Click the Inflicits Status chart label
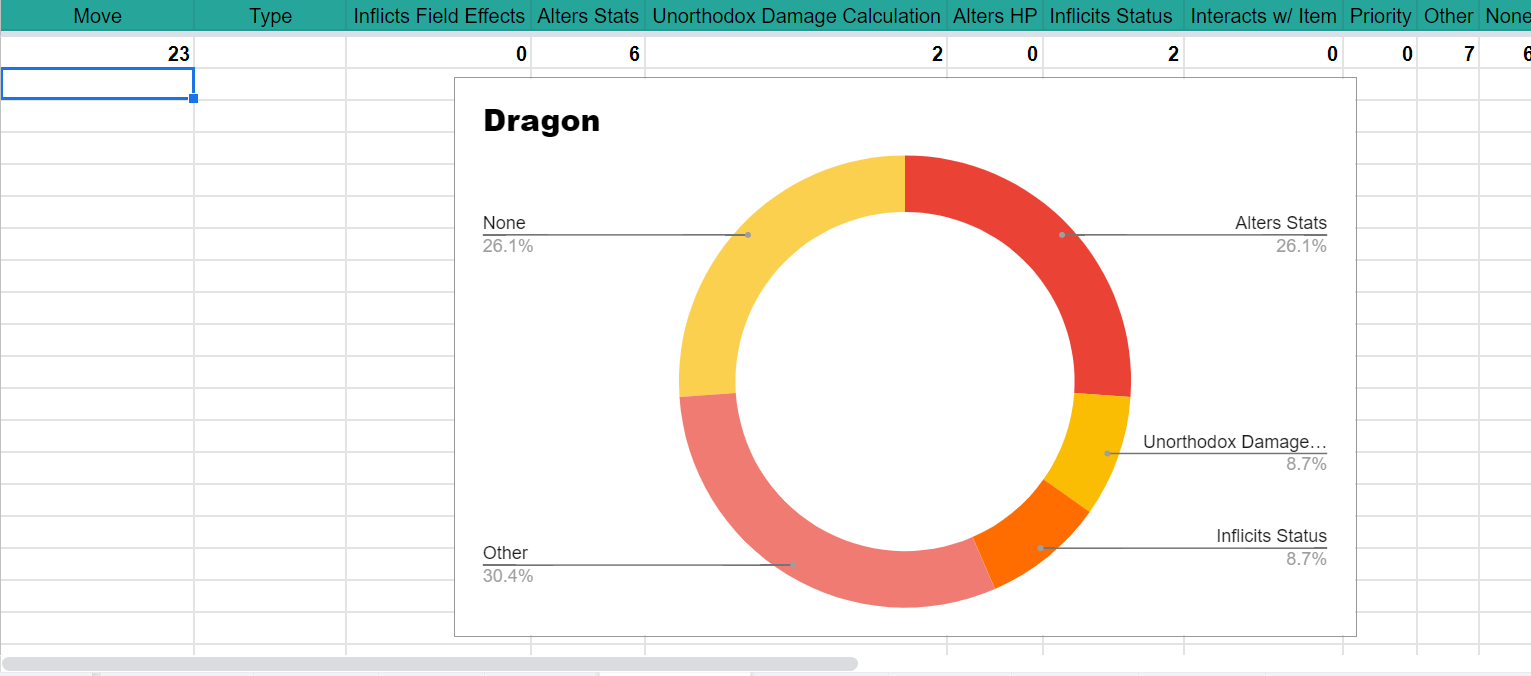The image size is (1531, 676). pos(1271,536)
